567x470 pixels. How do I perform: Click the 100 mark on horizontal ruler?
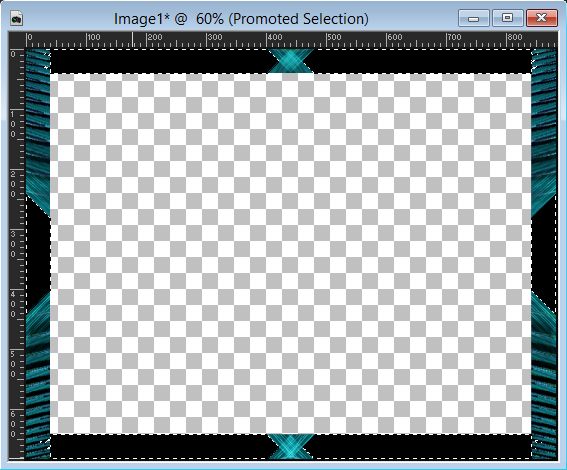pos(93,37)
